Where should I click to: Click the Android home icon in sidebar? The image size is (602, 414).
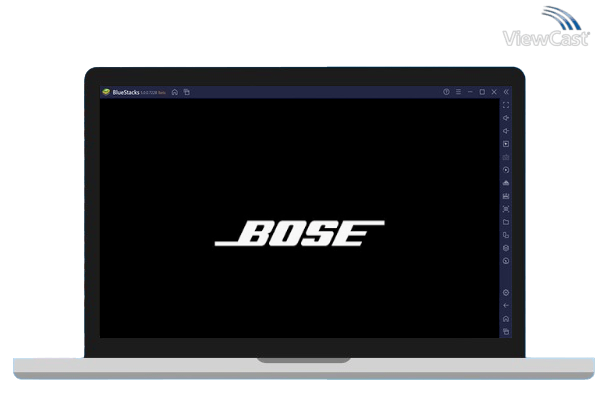506,319
